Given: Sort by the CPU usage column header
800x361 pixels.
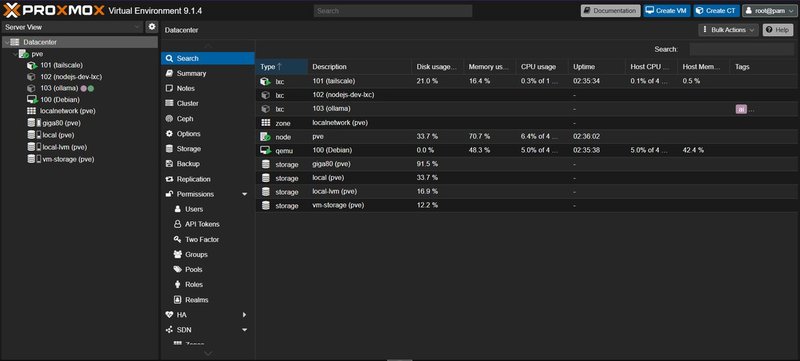Looking at the screenshot, I should (x=542, y=67).
